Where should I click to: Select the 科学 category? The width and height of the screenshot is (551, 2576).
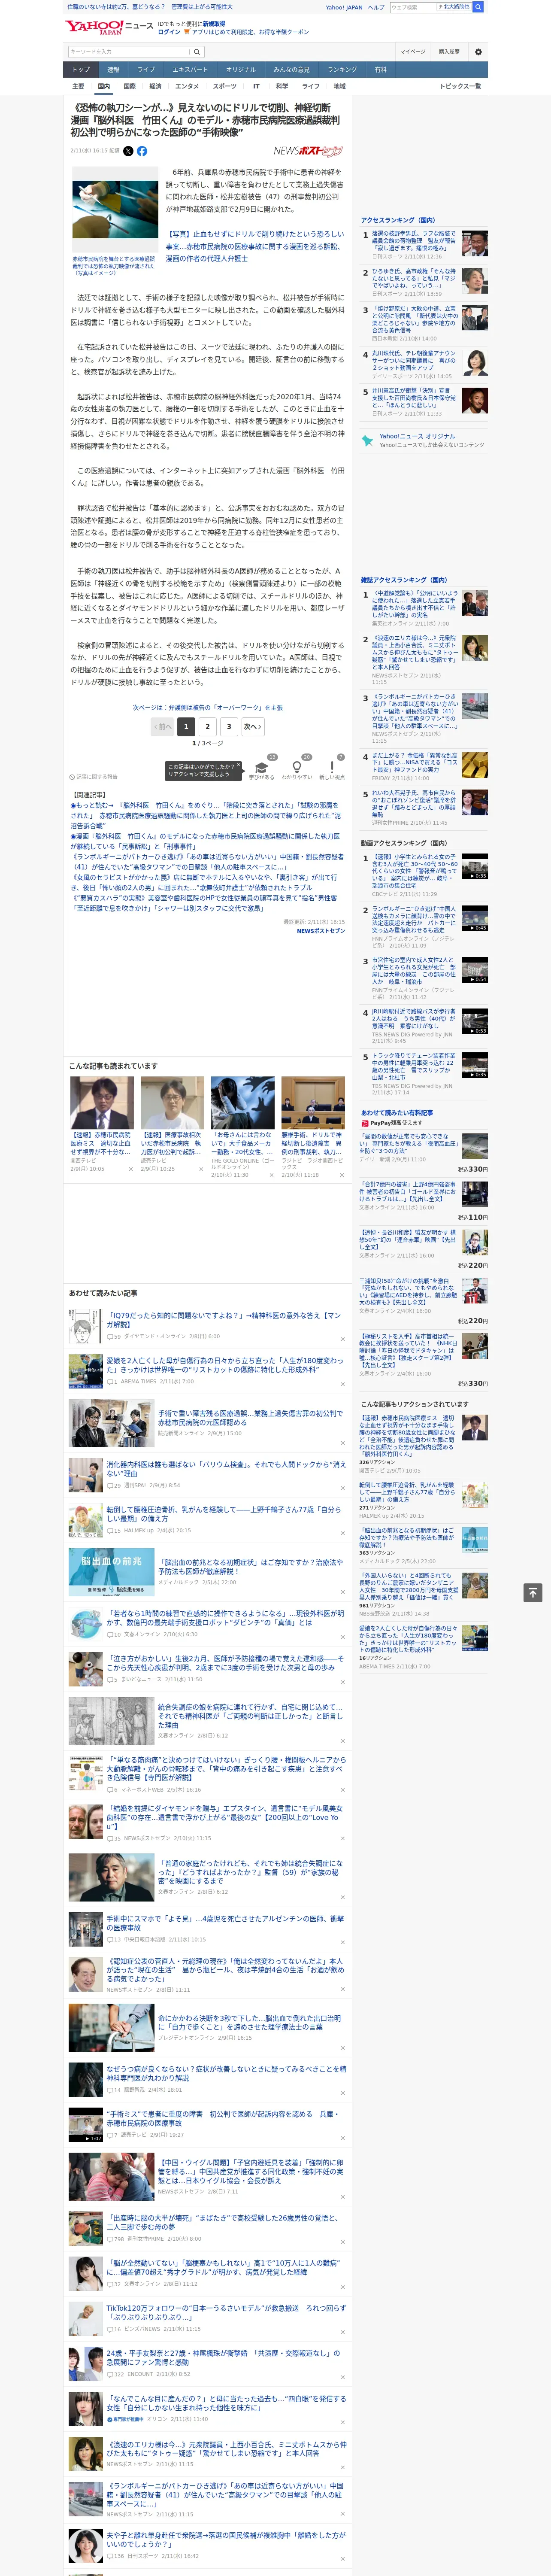[x=282, y=86]
